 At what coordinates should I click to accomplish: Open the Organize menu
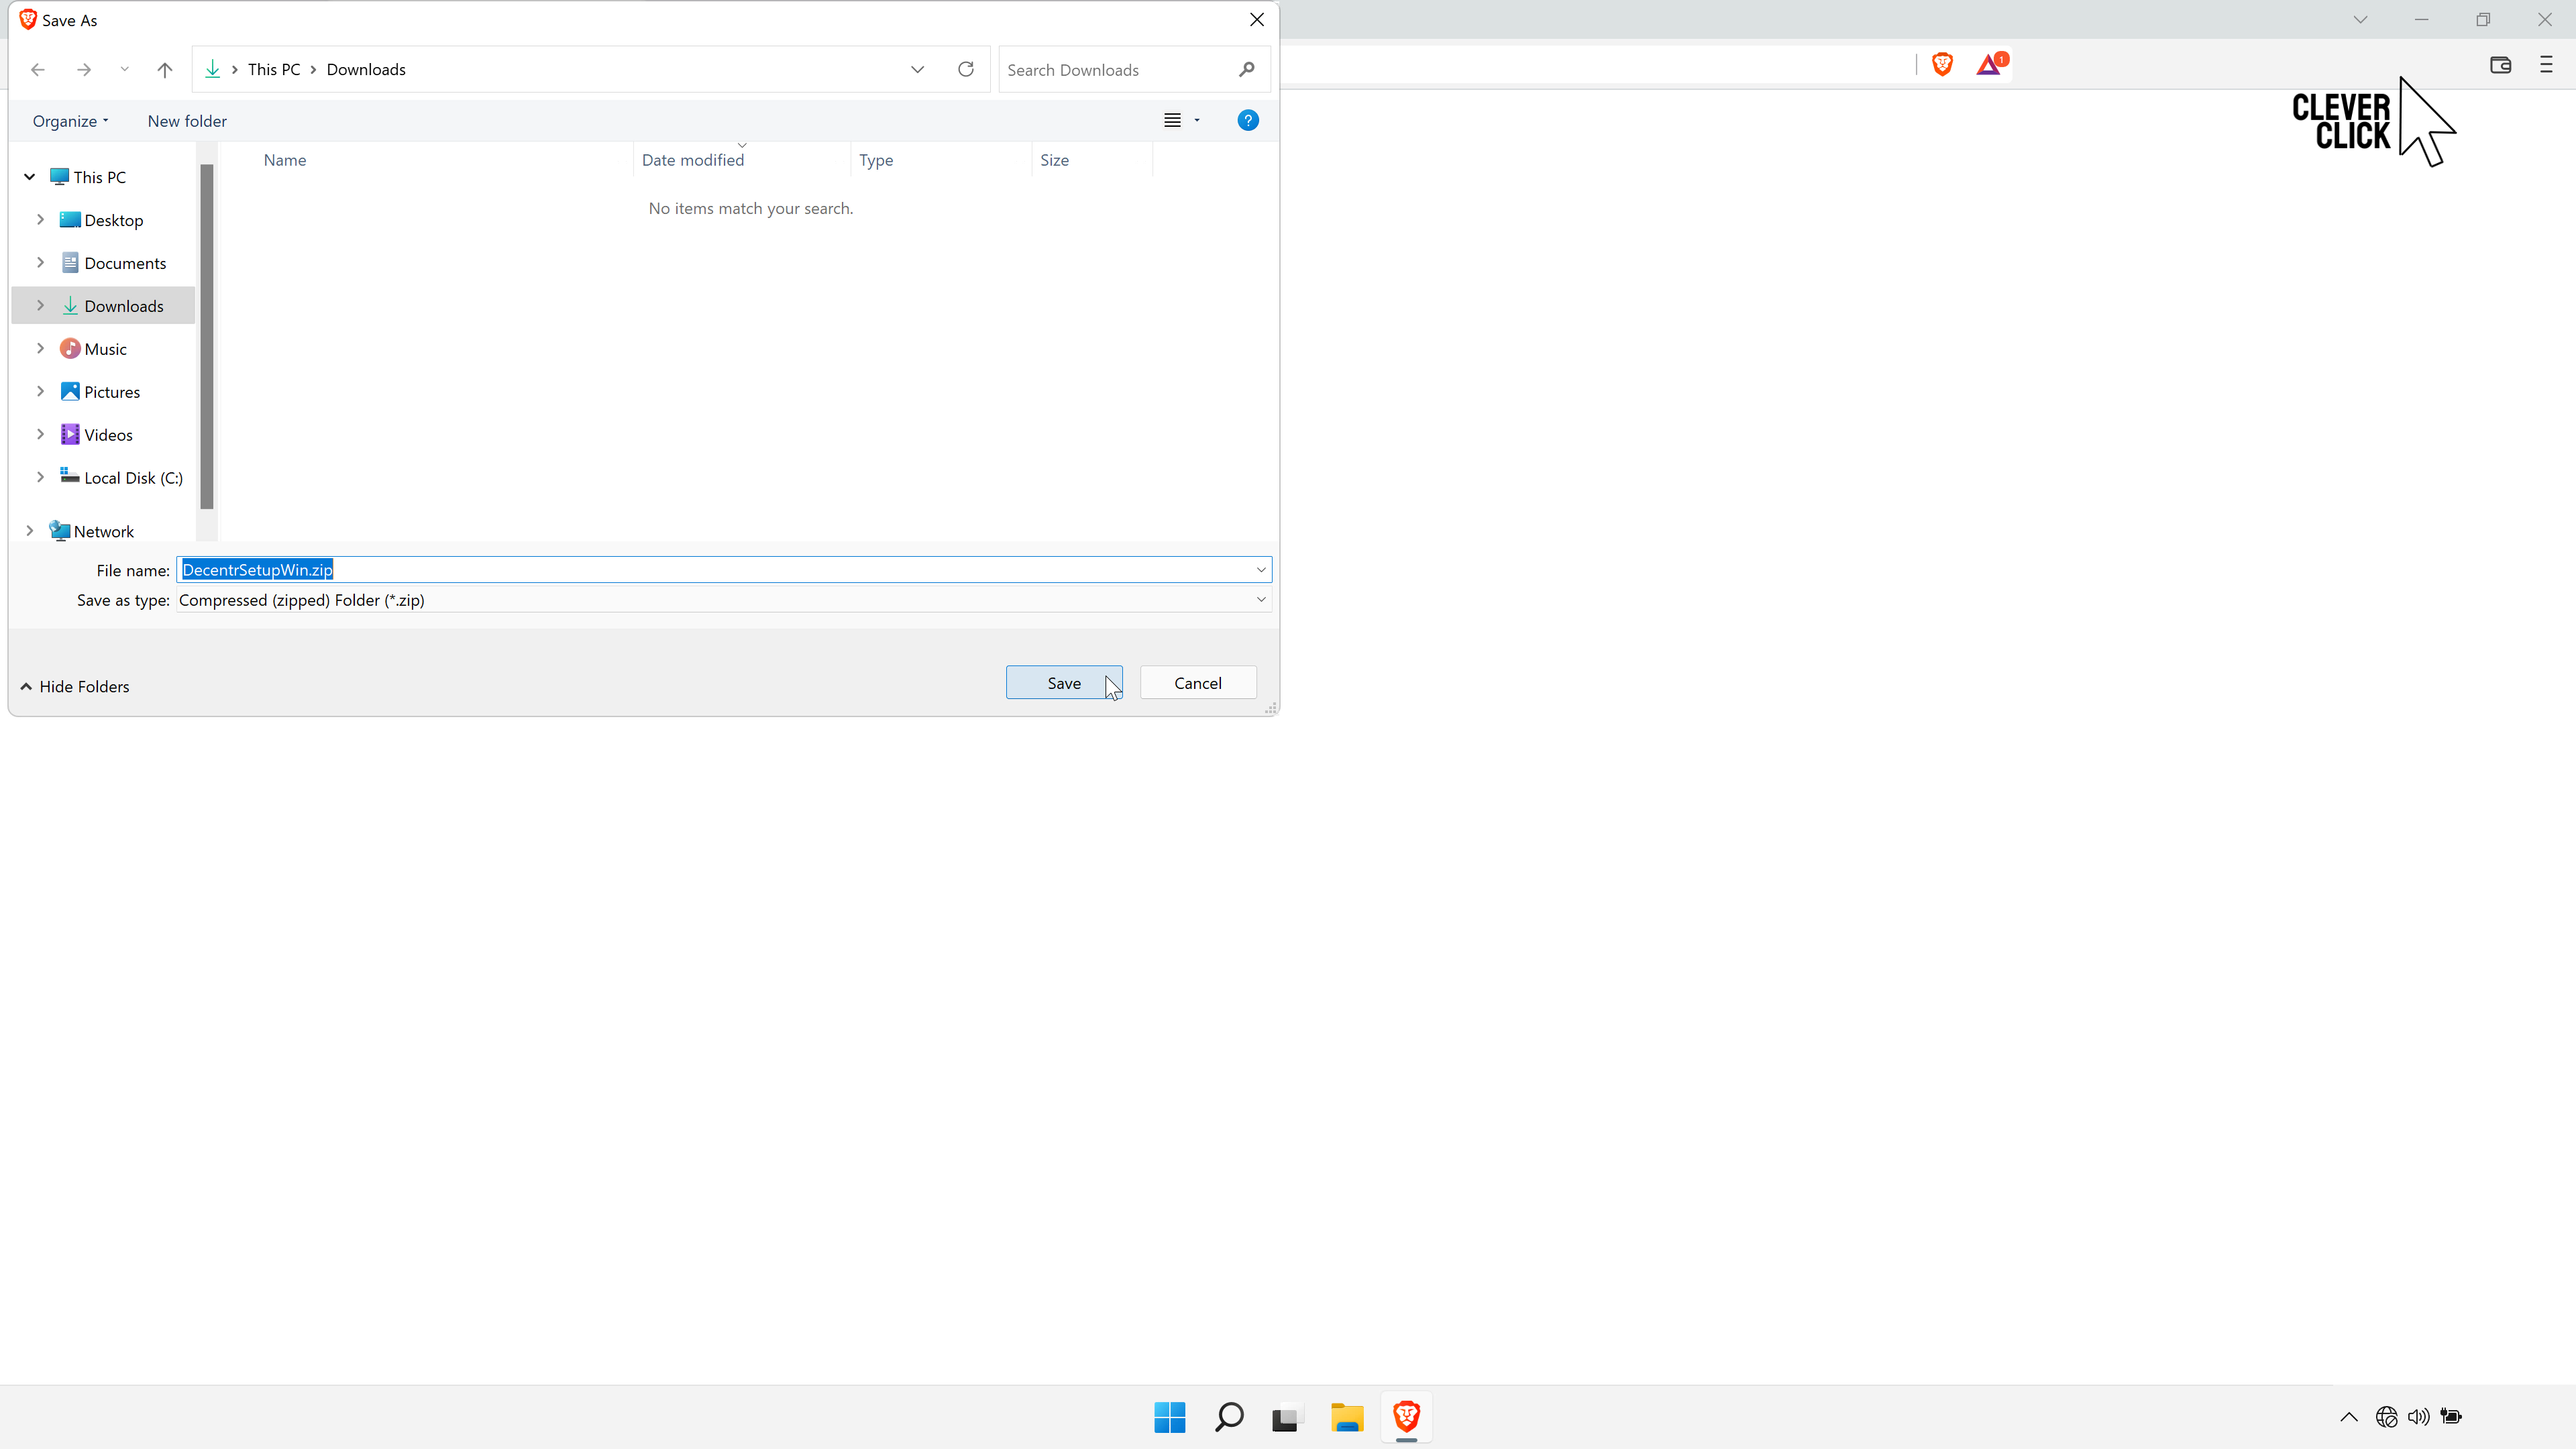point(70,121)
